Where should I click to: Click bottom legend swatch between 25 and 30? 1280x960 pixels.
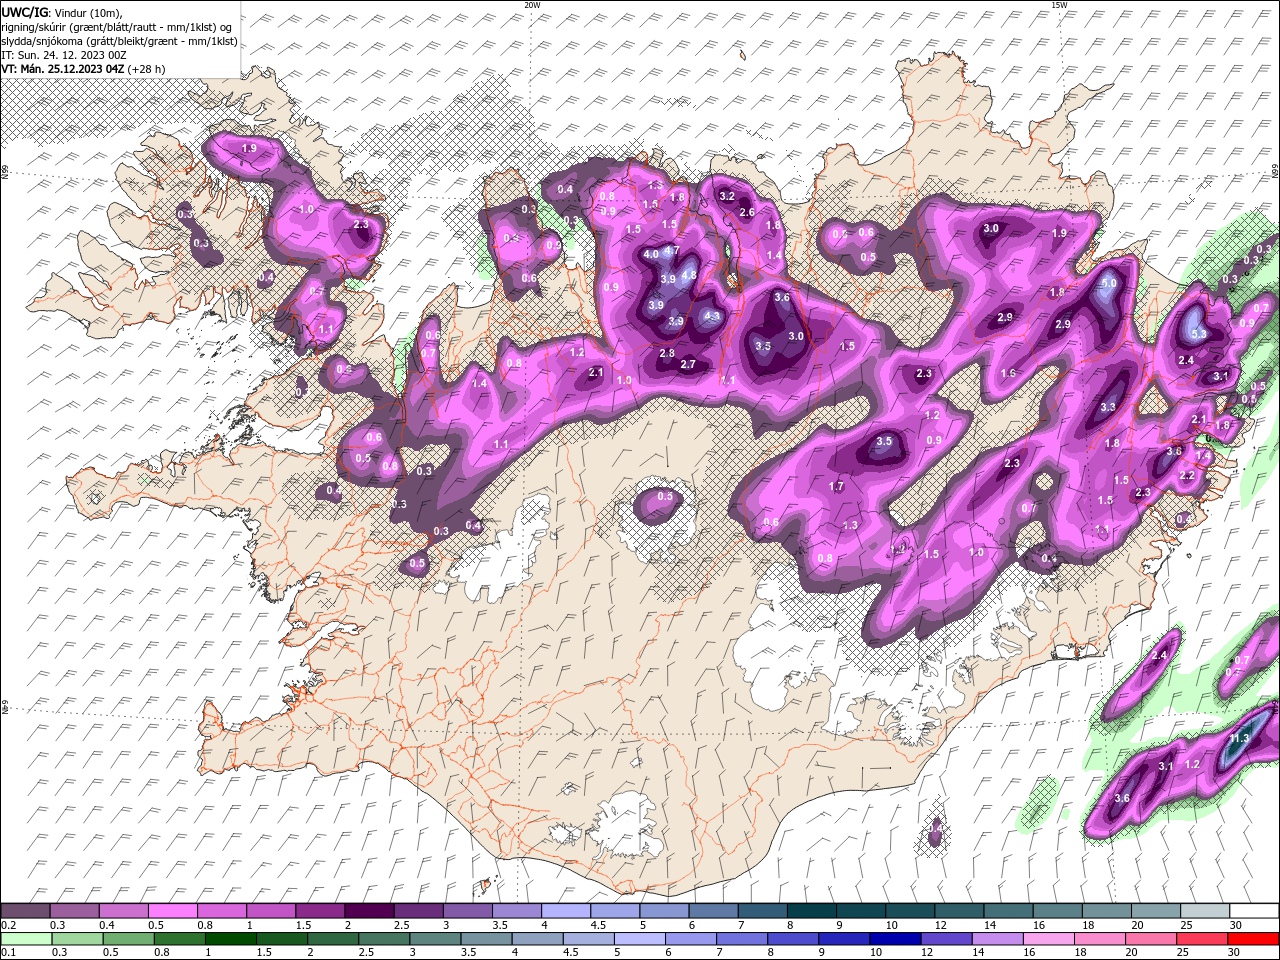coord(1202,938)
